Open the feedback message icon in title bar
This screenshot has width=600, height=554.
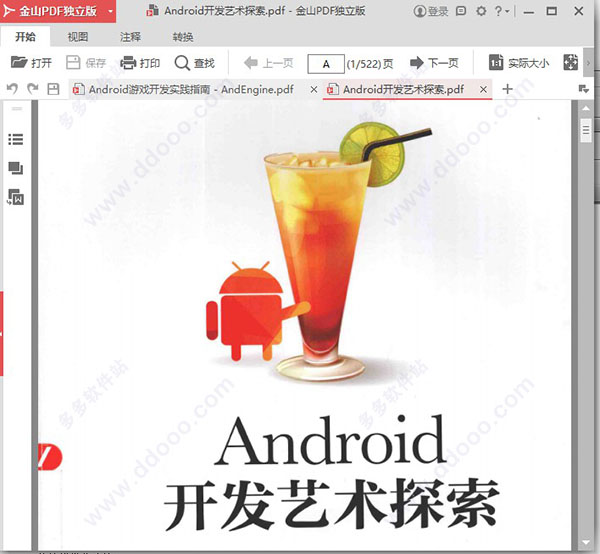click(x=461, y=11)
